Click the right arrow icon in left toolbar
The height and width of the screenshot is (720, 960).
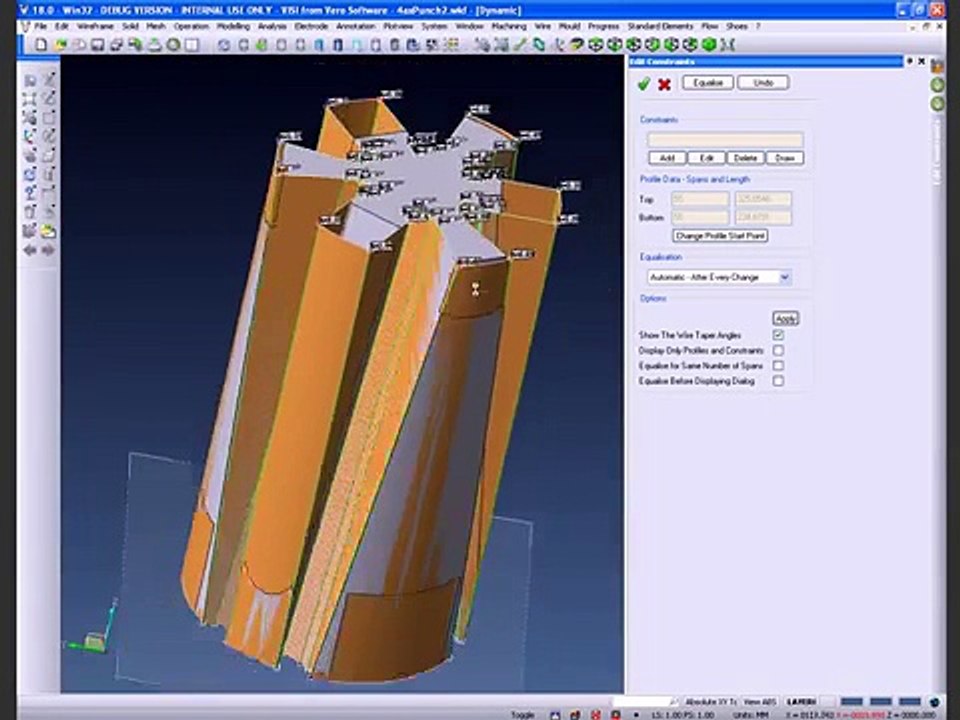pos(48,250)
